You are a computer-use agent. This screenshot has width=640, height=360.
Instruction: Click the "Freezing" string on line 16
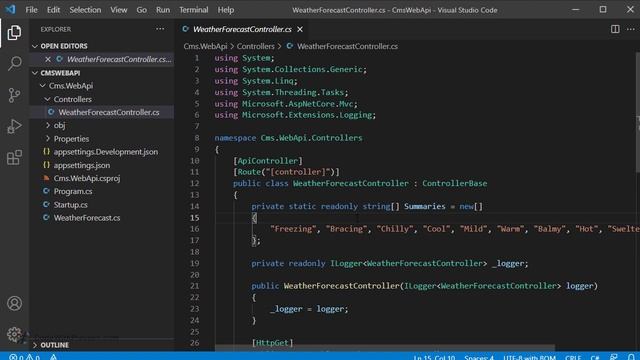coord(293,229)
